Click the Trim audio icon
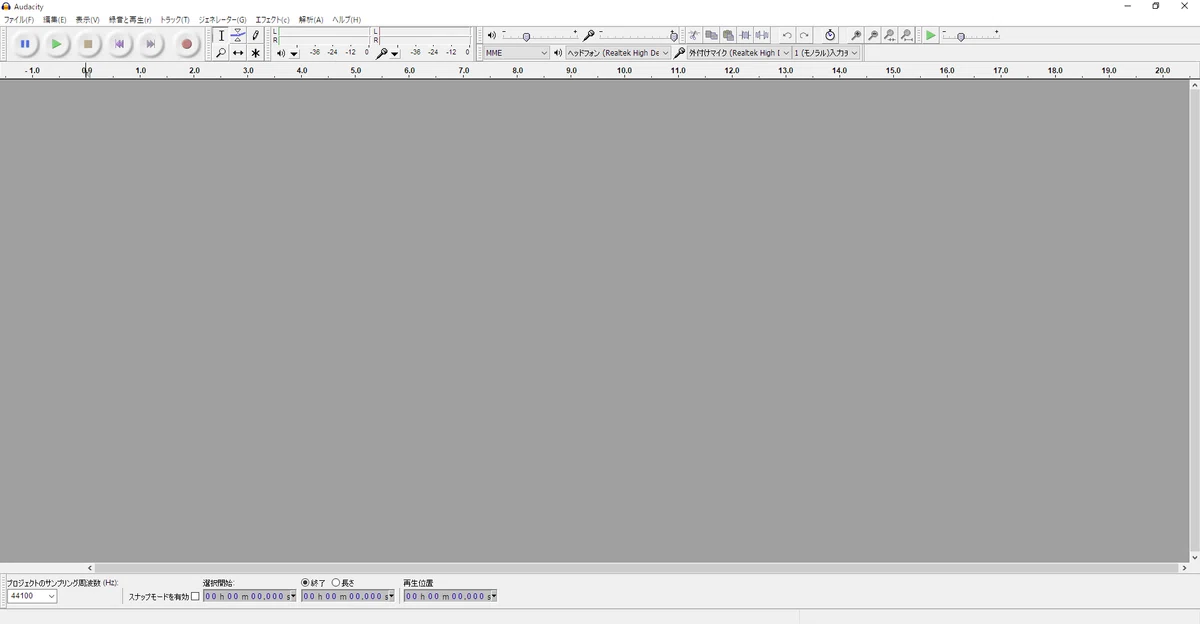This screenshot has width=1200, height=624. (745, 36)
